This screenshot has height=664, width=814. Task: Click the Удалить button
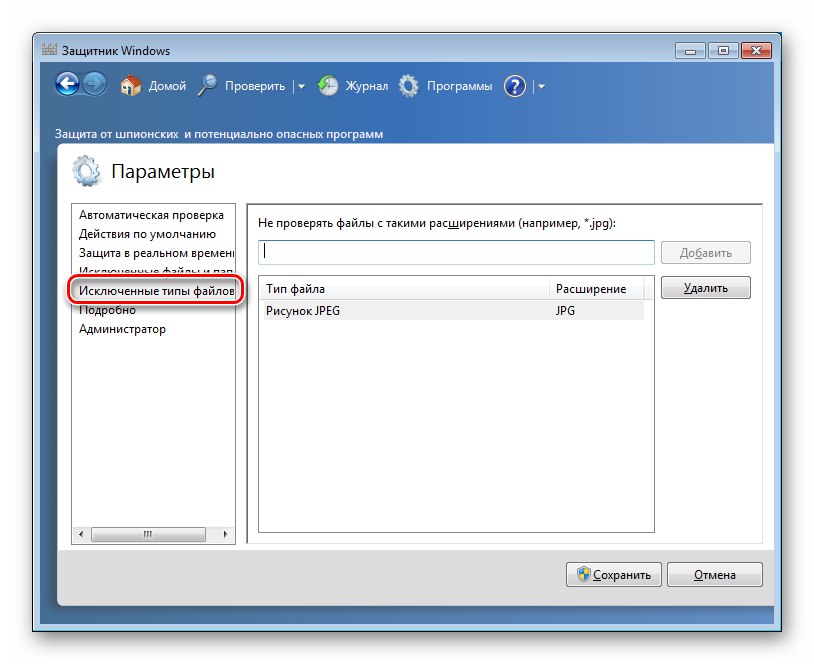click(x=706, y=288)
